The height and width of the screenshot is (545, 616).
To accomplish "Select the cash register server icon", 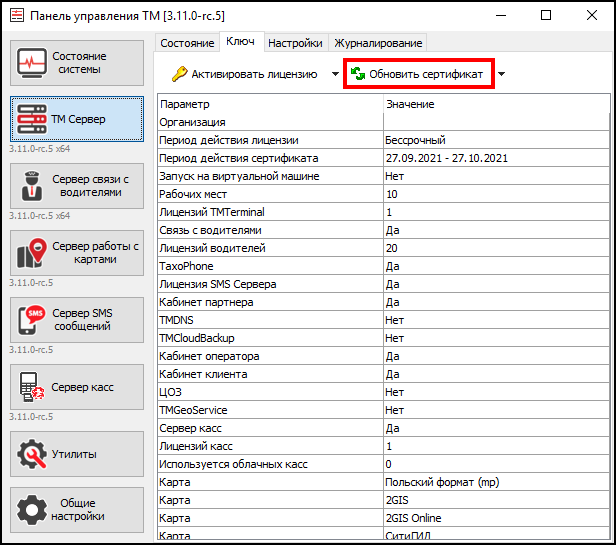I will tap(33, 386).
